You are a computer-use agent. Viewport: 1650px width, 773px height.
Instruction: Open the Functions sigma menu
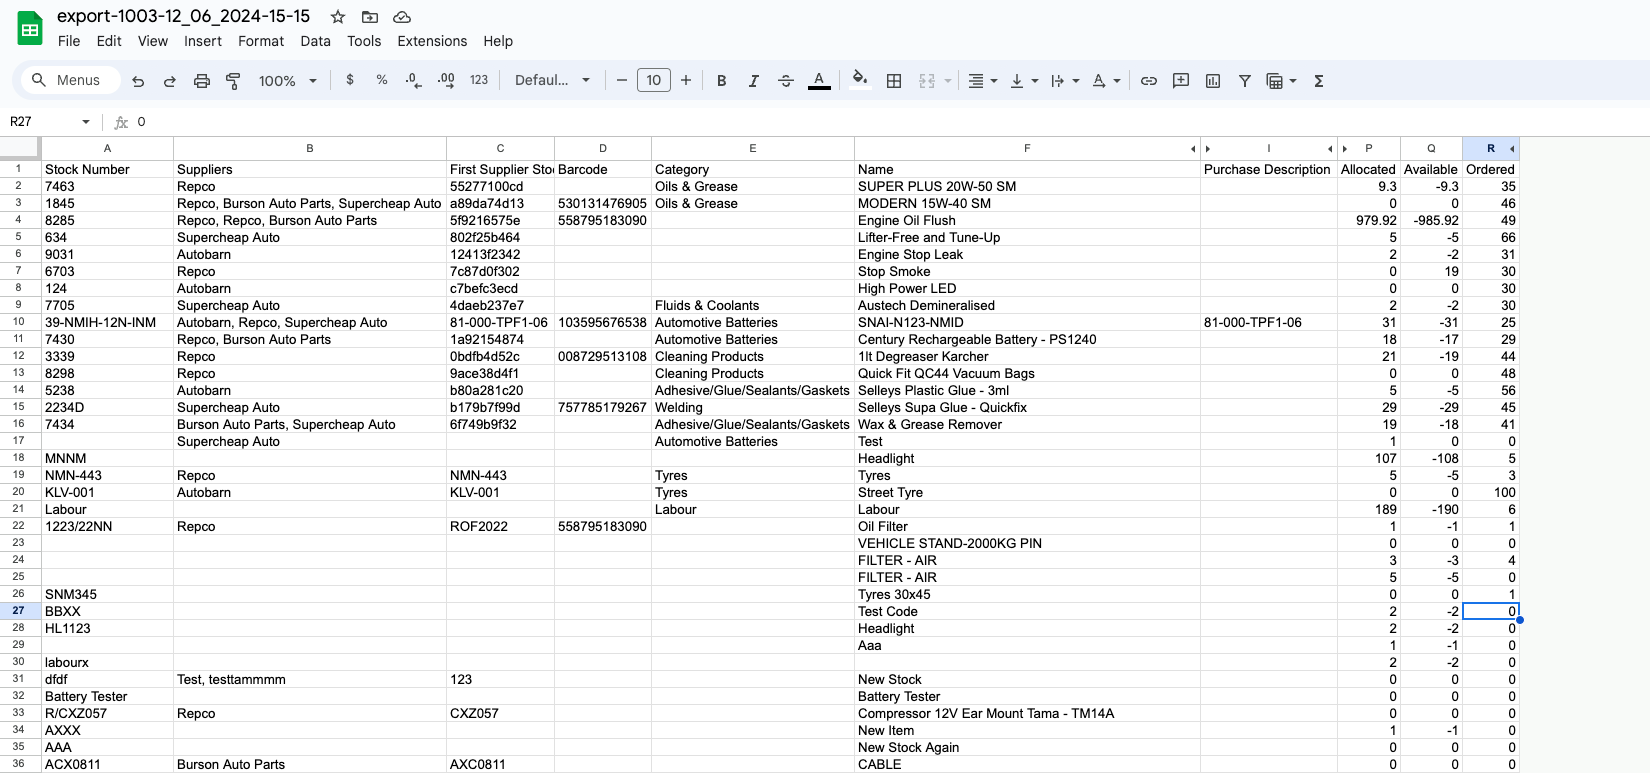tap(1319, 81)
